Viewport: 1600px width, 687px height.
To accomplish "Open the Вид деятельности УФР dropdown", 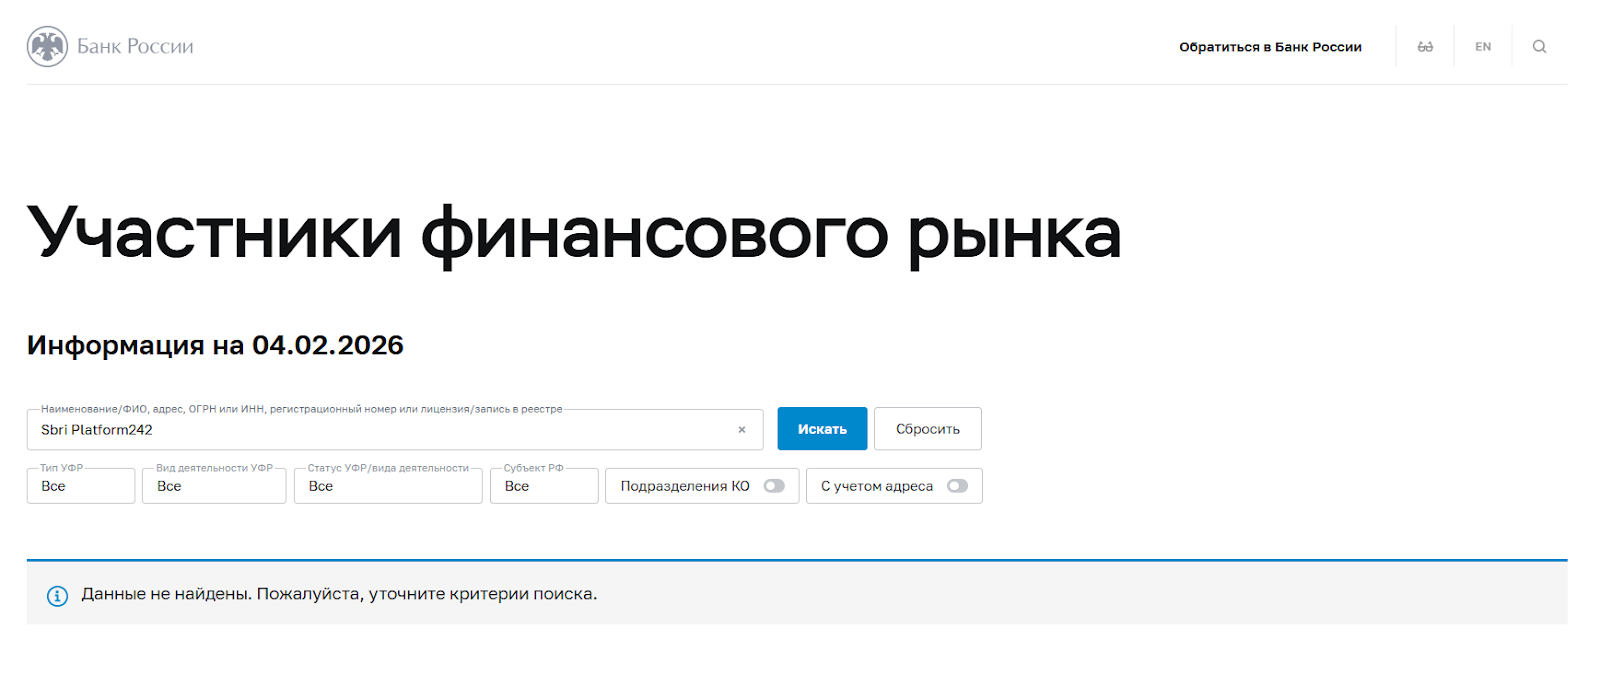I will point(214,486).
